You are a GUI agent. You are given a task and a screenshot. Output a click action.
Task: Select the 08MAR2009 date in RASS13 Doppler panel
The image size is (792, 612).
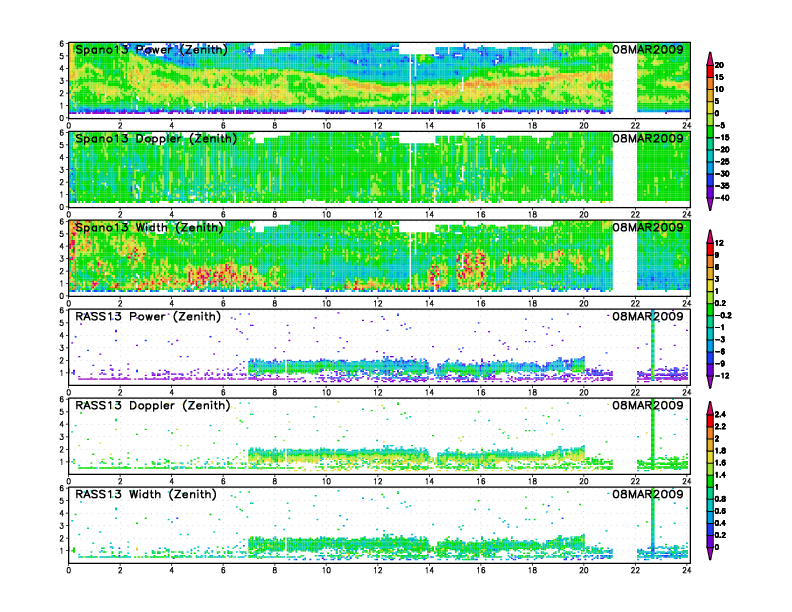point(648,405)
